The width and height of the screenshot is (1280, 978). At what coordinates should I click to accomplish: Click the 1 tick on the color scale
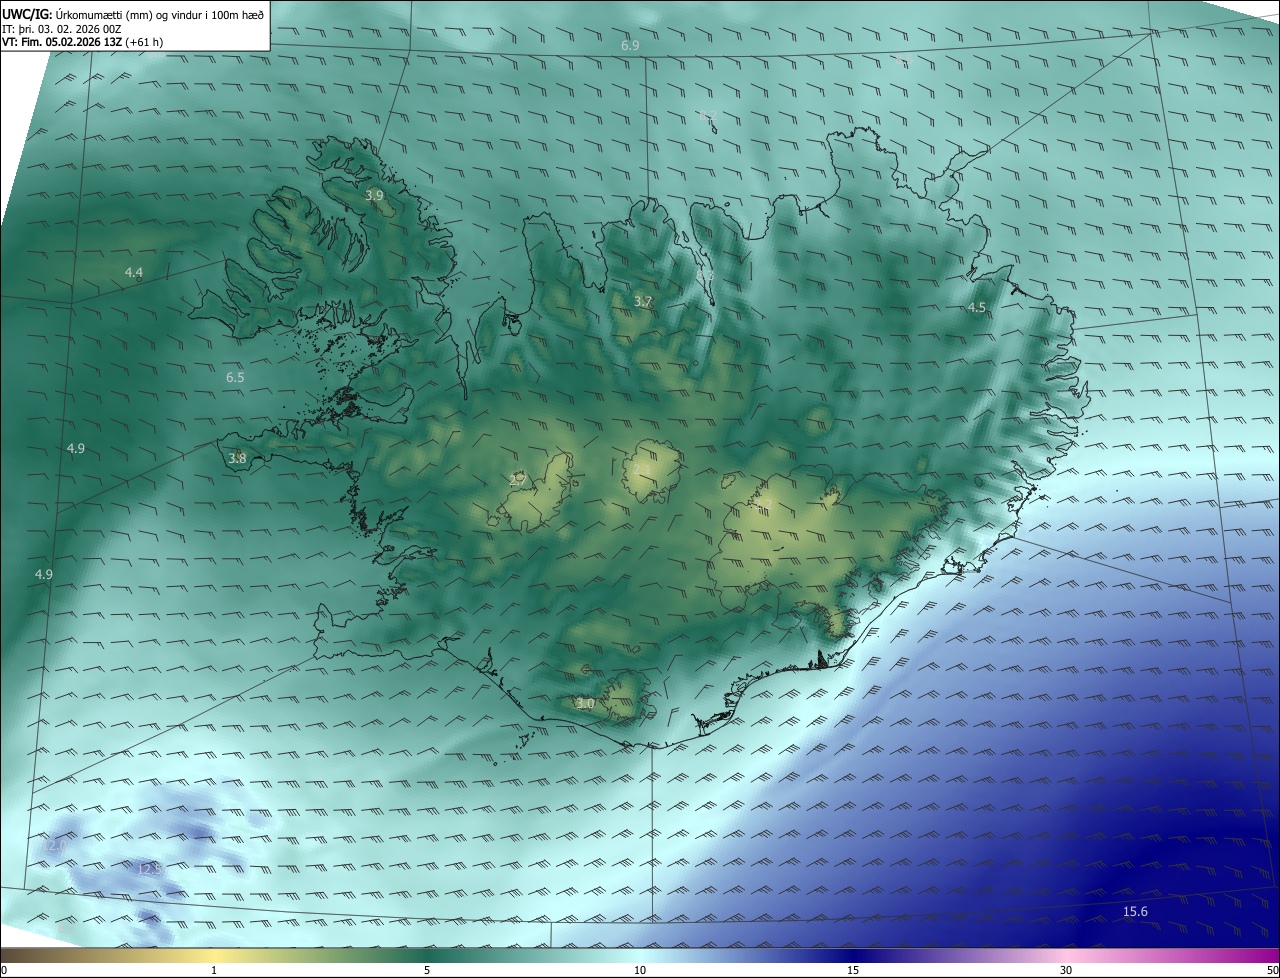click(x=214, y=970)
